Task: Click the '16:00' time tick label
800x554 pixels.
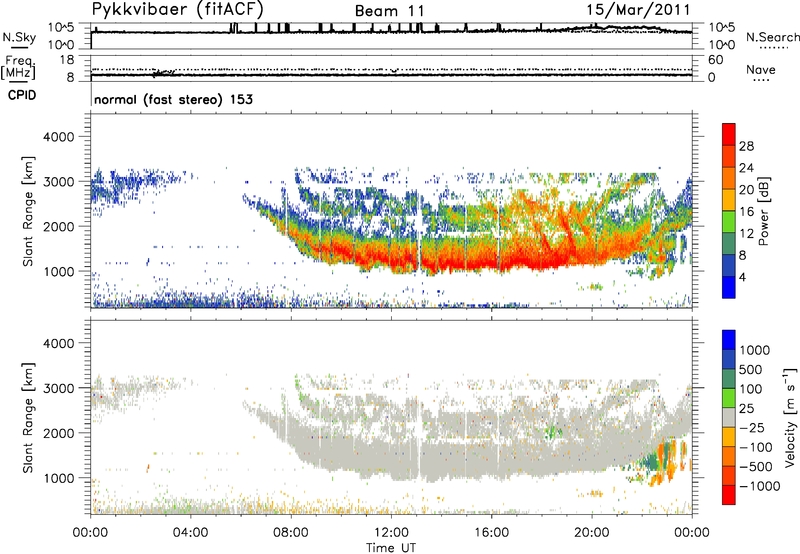Action: coord(491,533)
